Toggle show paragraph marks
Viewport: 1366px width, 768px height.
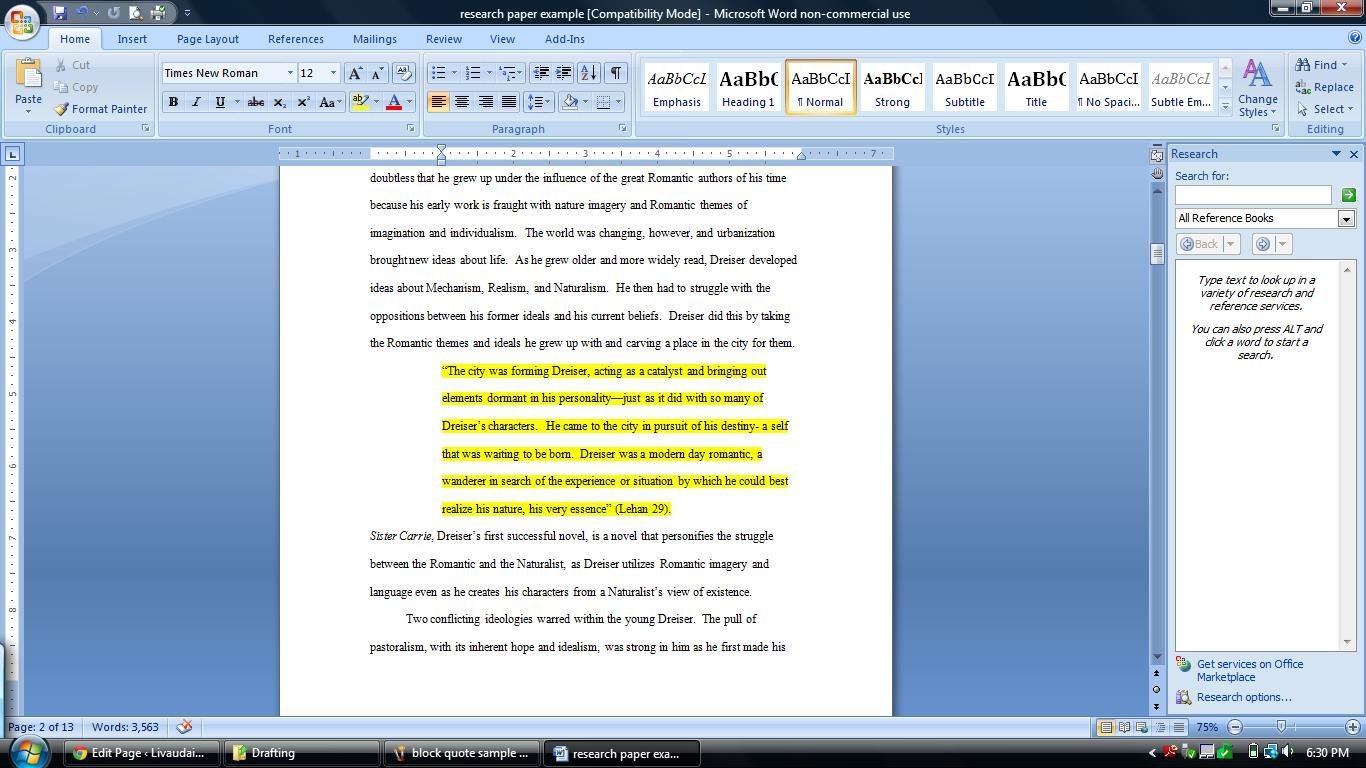click(x=616, y=73)
